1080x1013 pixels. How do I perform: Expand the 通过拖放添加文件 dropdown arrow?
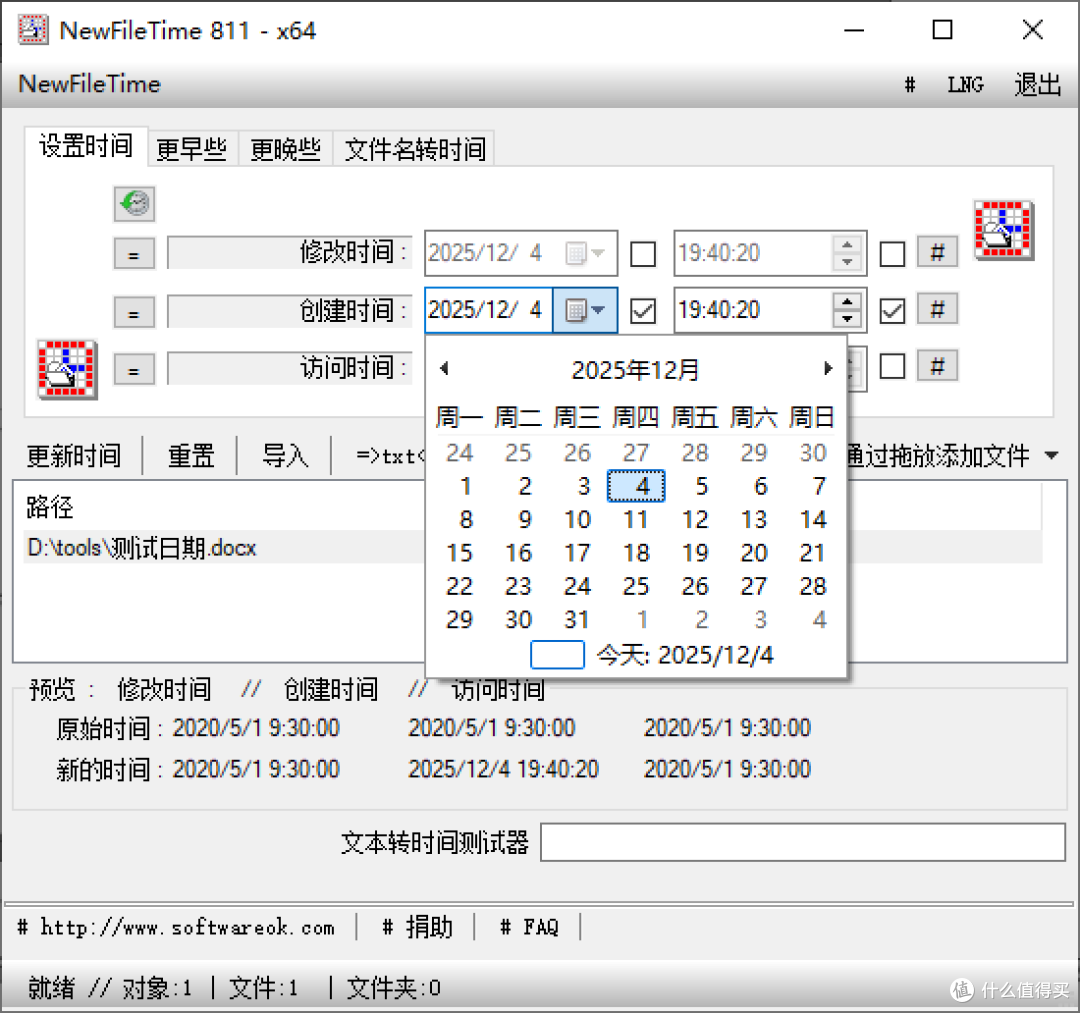pos(1051,455)
